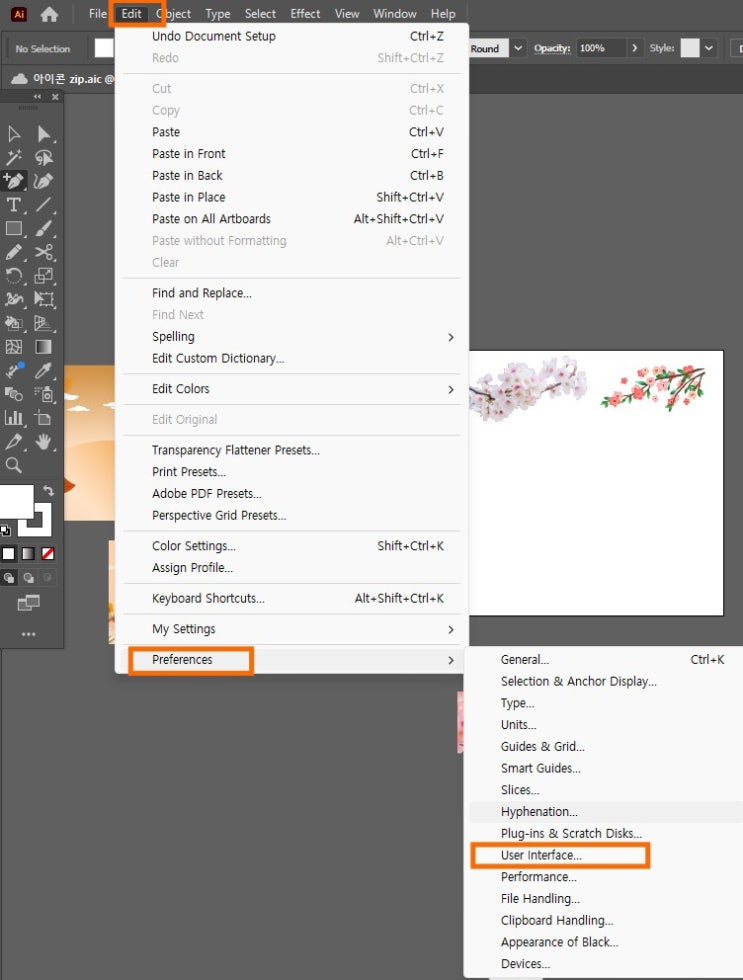This screenshot has width=743, height=980.
Task: Select the Perspective Grid tool
Action: coord(44,323)
